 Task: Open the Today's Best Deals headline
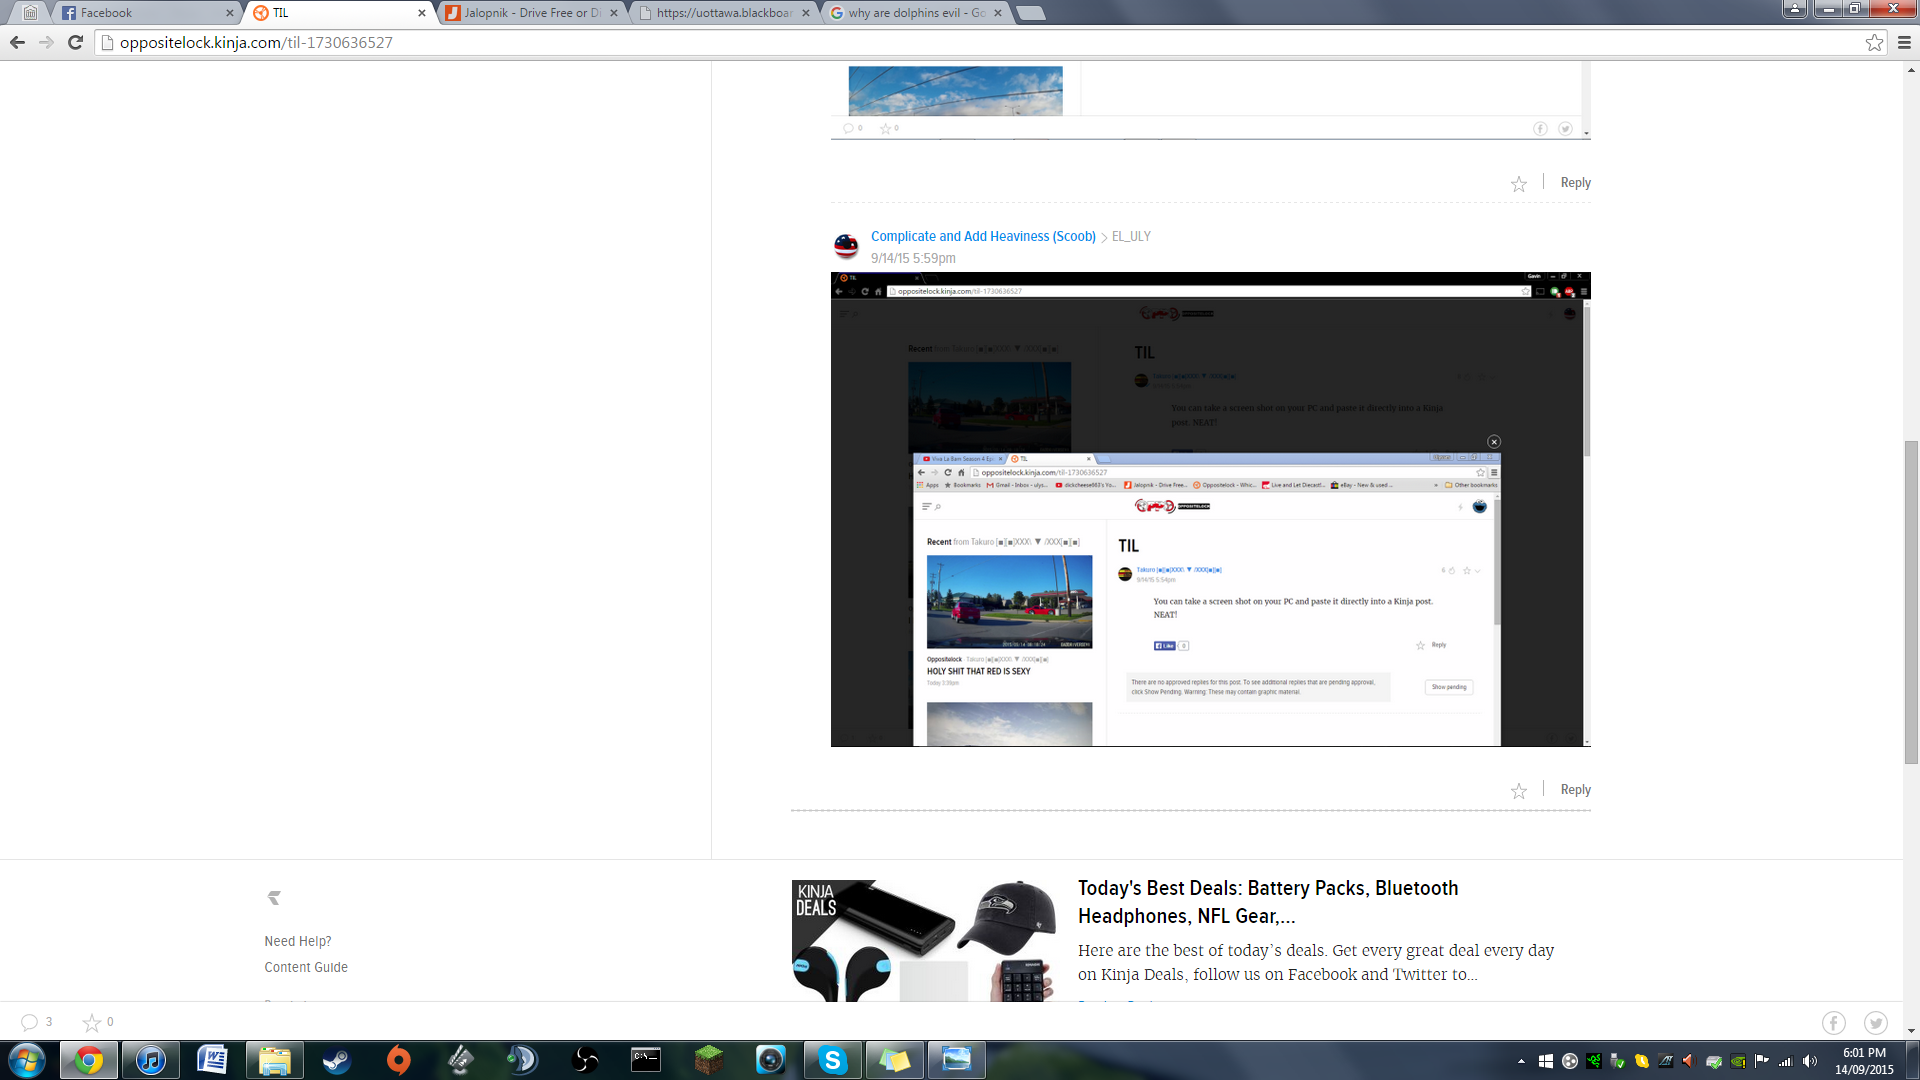1268,902
